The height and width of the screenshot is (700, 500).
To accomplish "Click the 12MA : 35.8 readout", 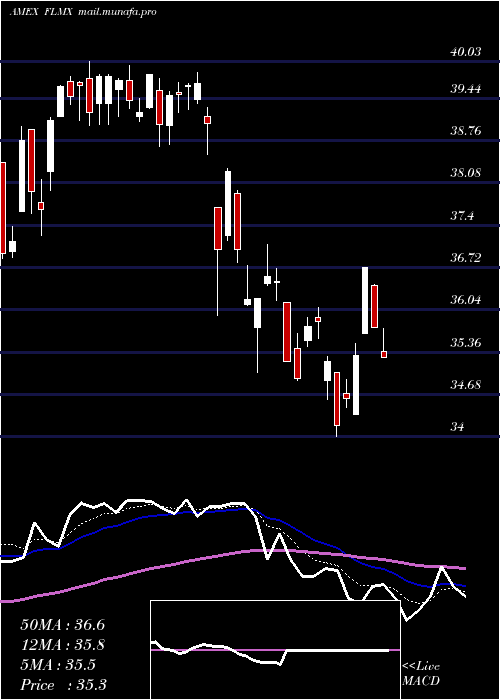I will 62,645.
